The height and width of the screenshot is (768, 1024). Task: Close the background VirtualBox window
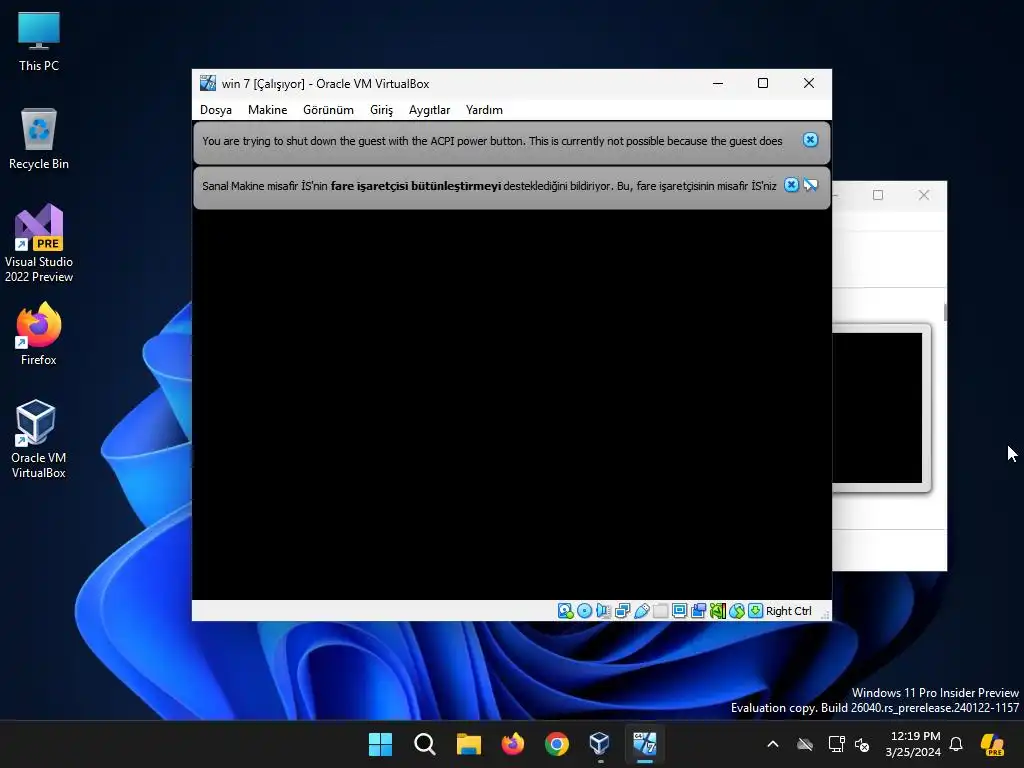coord(923,195)
